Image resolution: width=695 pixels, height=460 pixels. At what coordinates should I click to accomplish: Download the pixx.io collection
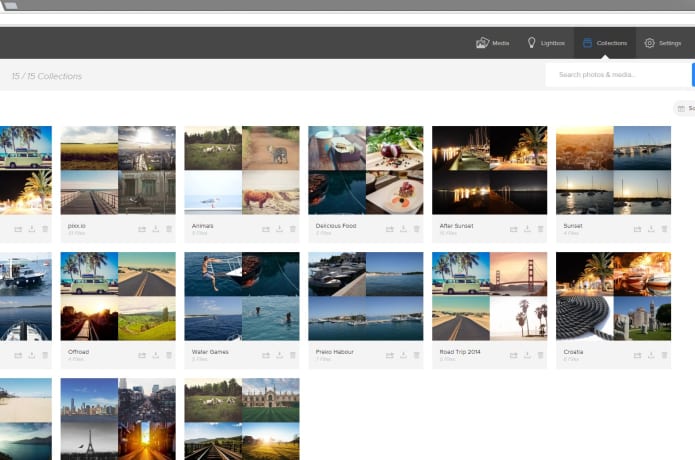(156, 229)
